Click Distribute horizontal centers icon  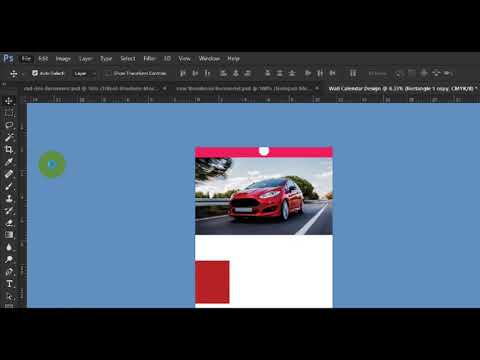click(320, 73)
